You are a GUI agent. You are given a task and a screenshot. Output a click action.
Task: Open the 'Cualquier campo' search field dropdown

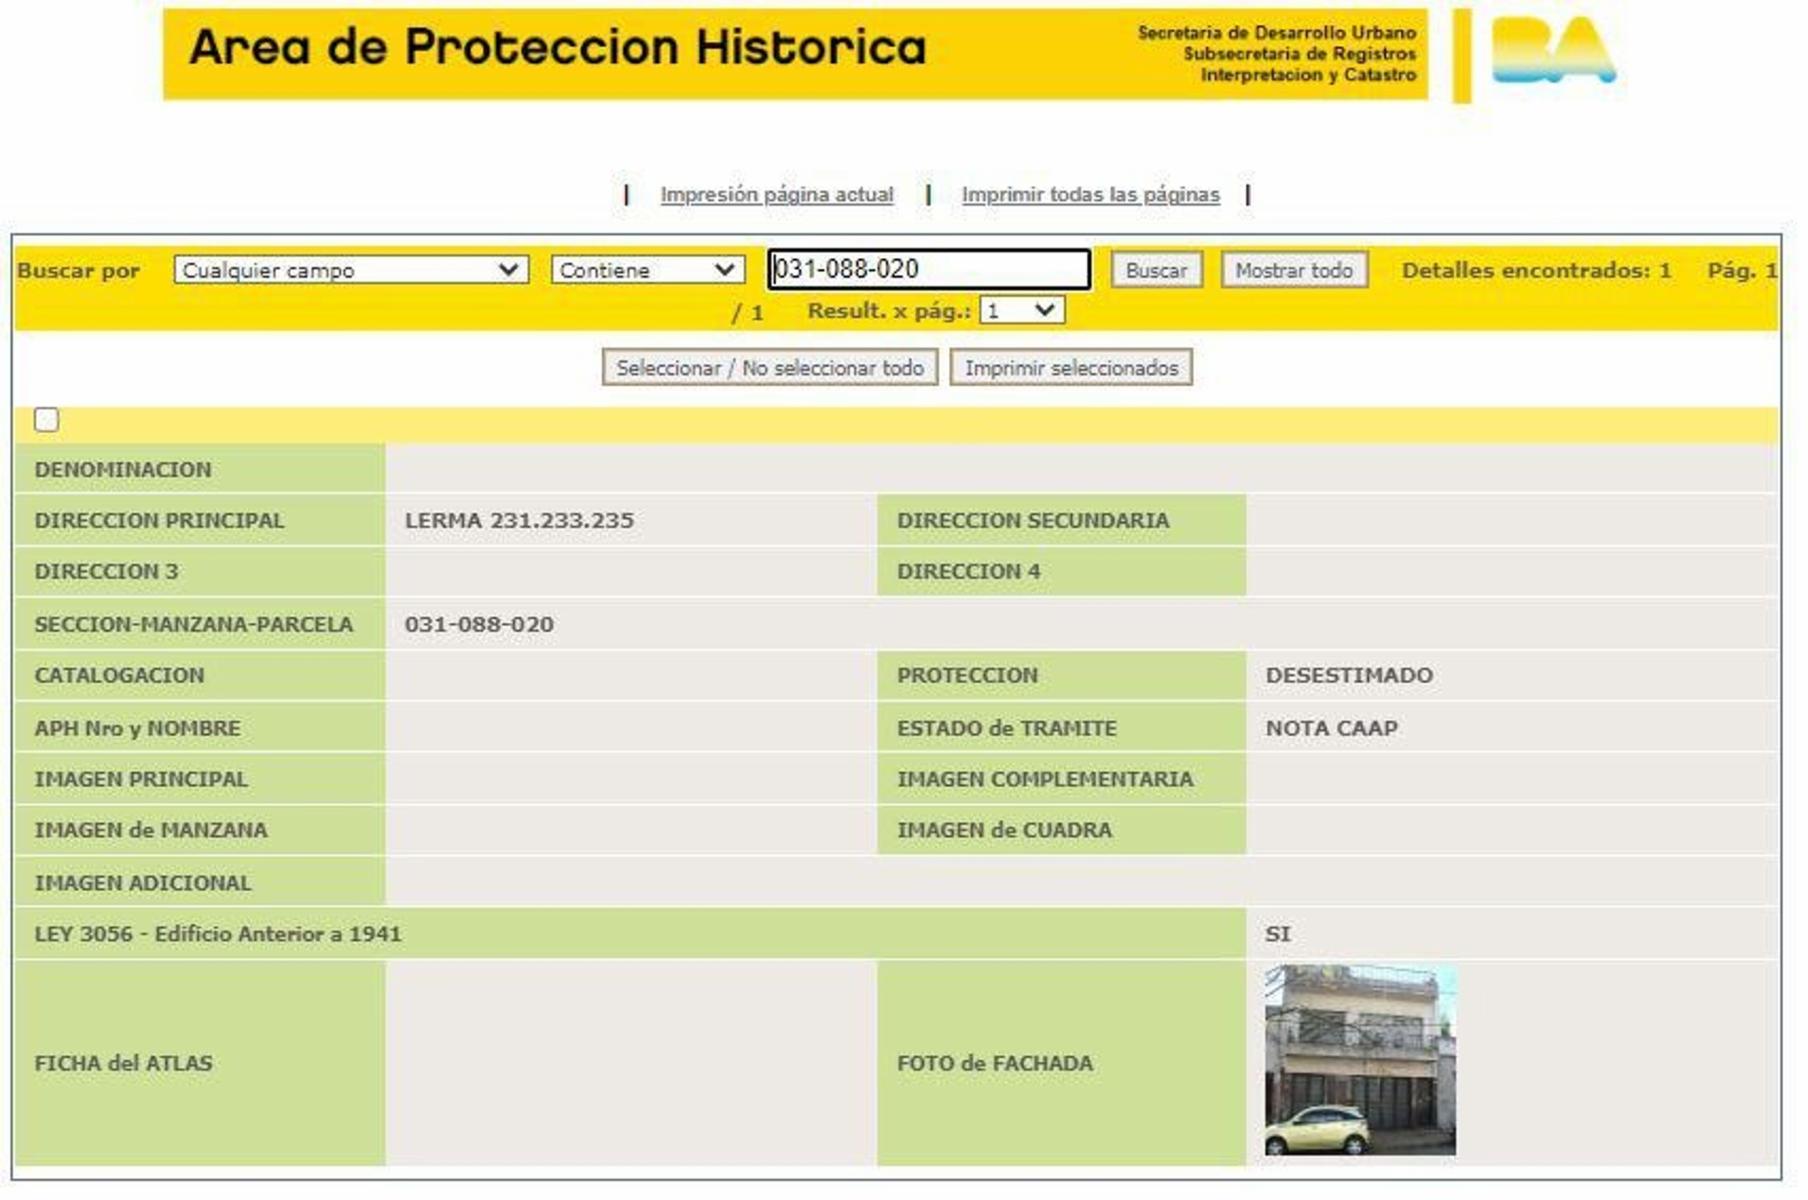(x=351, y=270)
